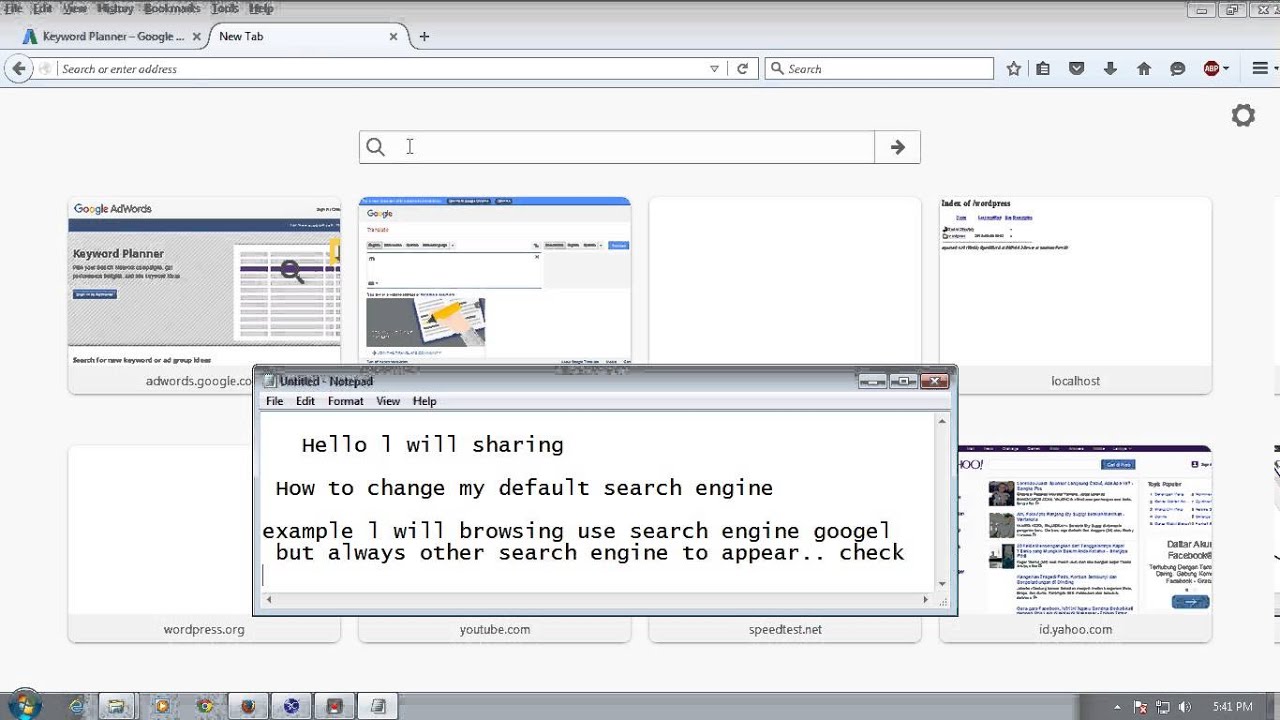Click the 'How to change my default search engine' line
The height and width of the screenshot is (720, 1280).
pyautogui.click(x=524, y=488)
